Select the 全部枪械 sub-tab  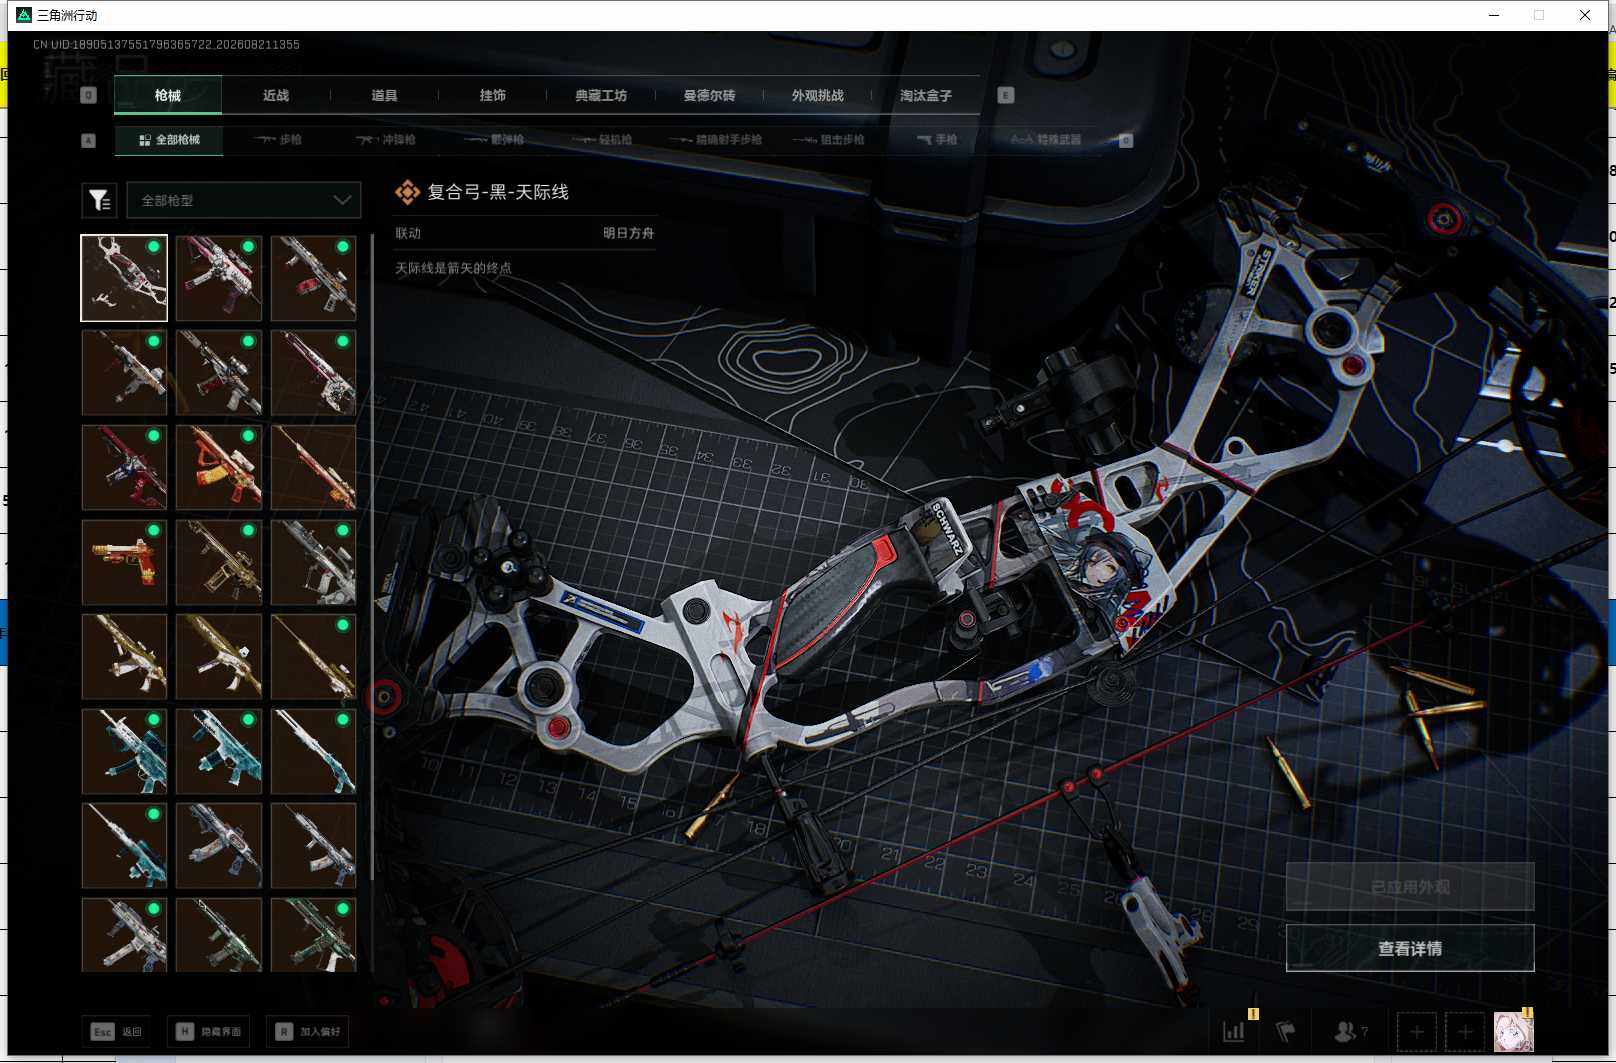tap(169, 140)
